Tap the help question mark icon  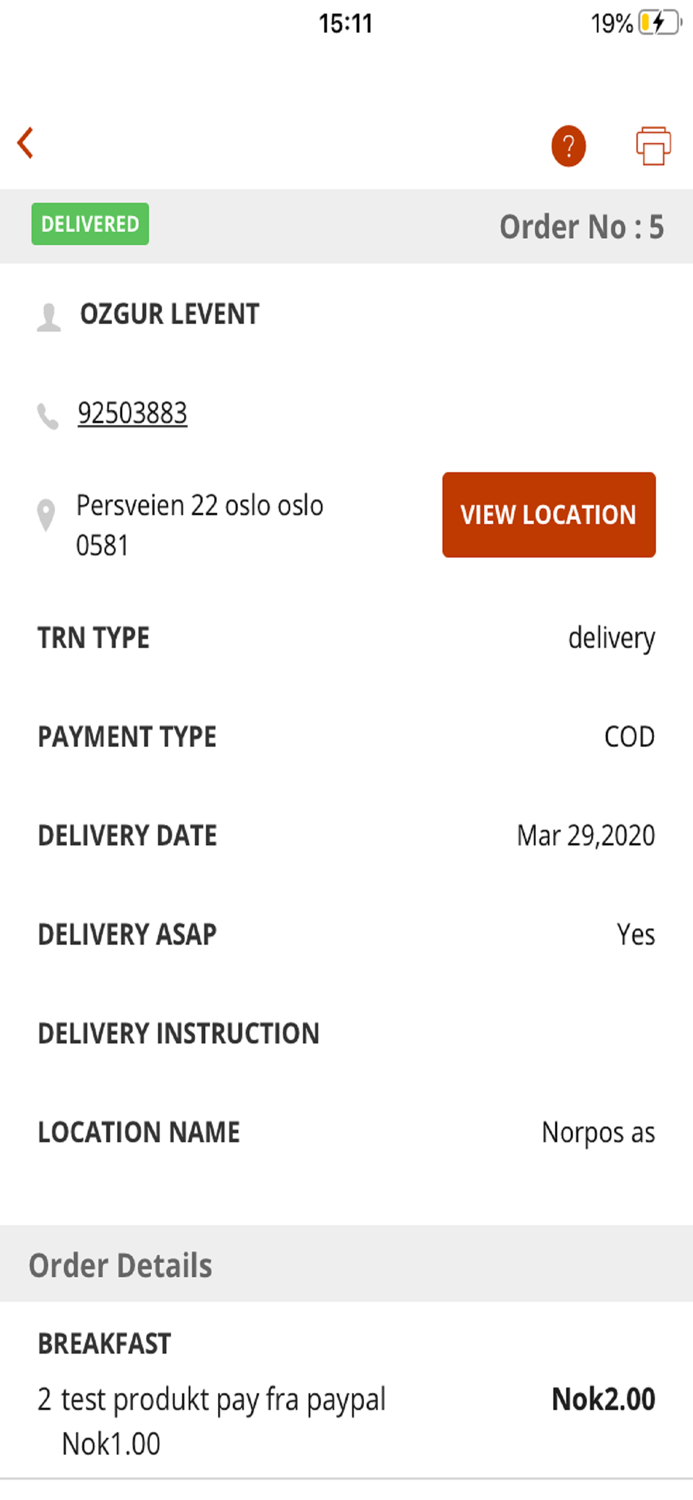(x=567, y=146)
